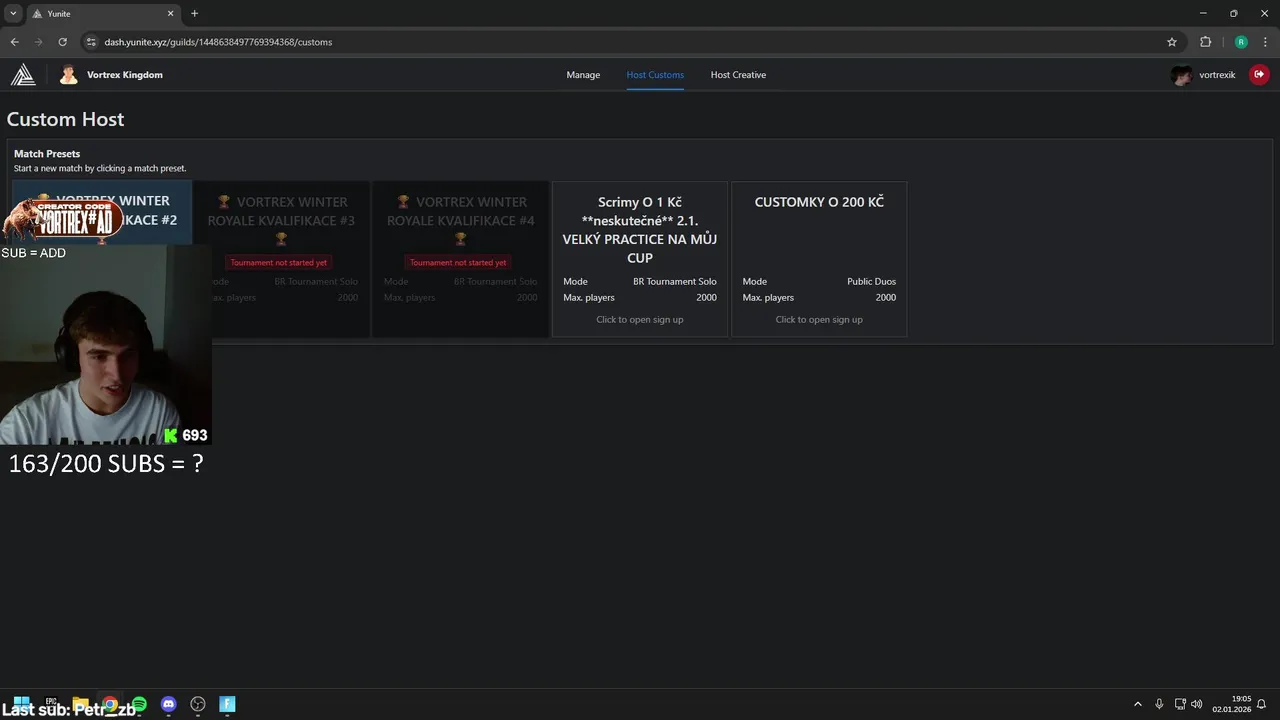This screenshot has height=720, width=1280.
Task: Click 'Click to open sign up' on CUSTOMKY card
Action: 819,320
